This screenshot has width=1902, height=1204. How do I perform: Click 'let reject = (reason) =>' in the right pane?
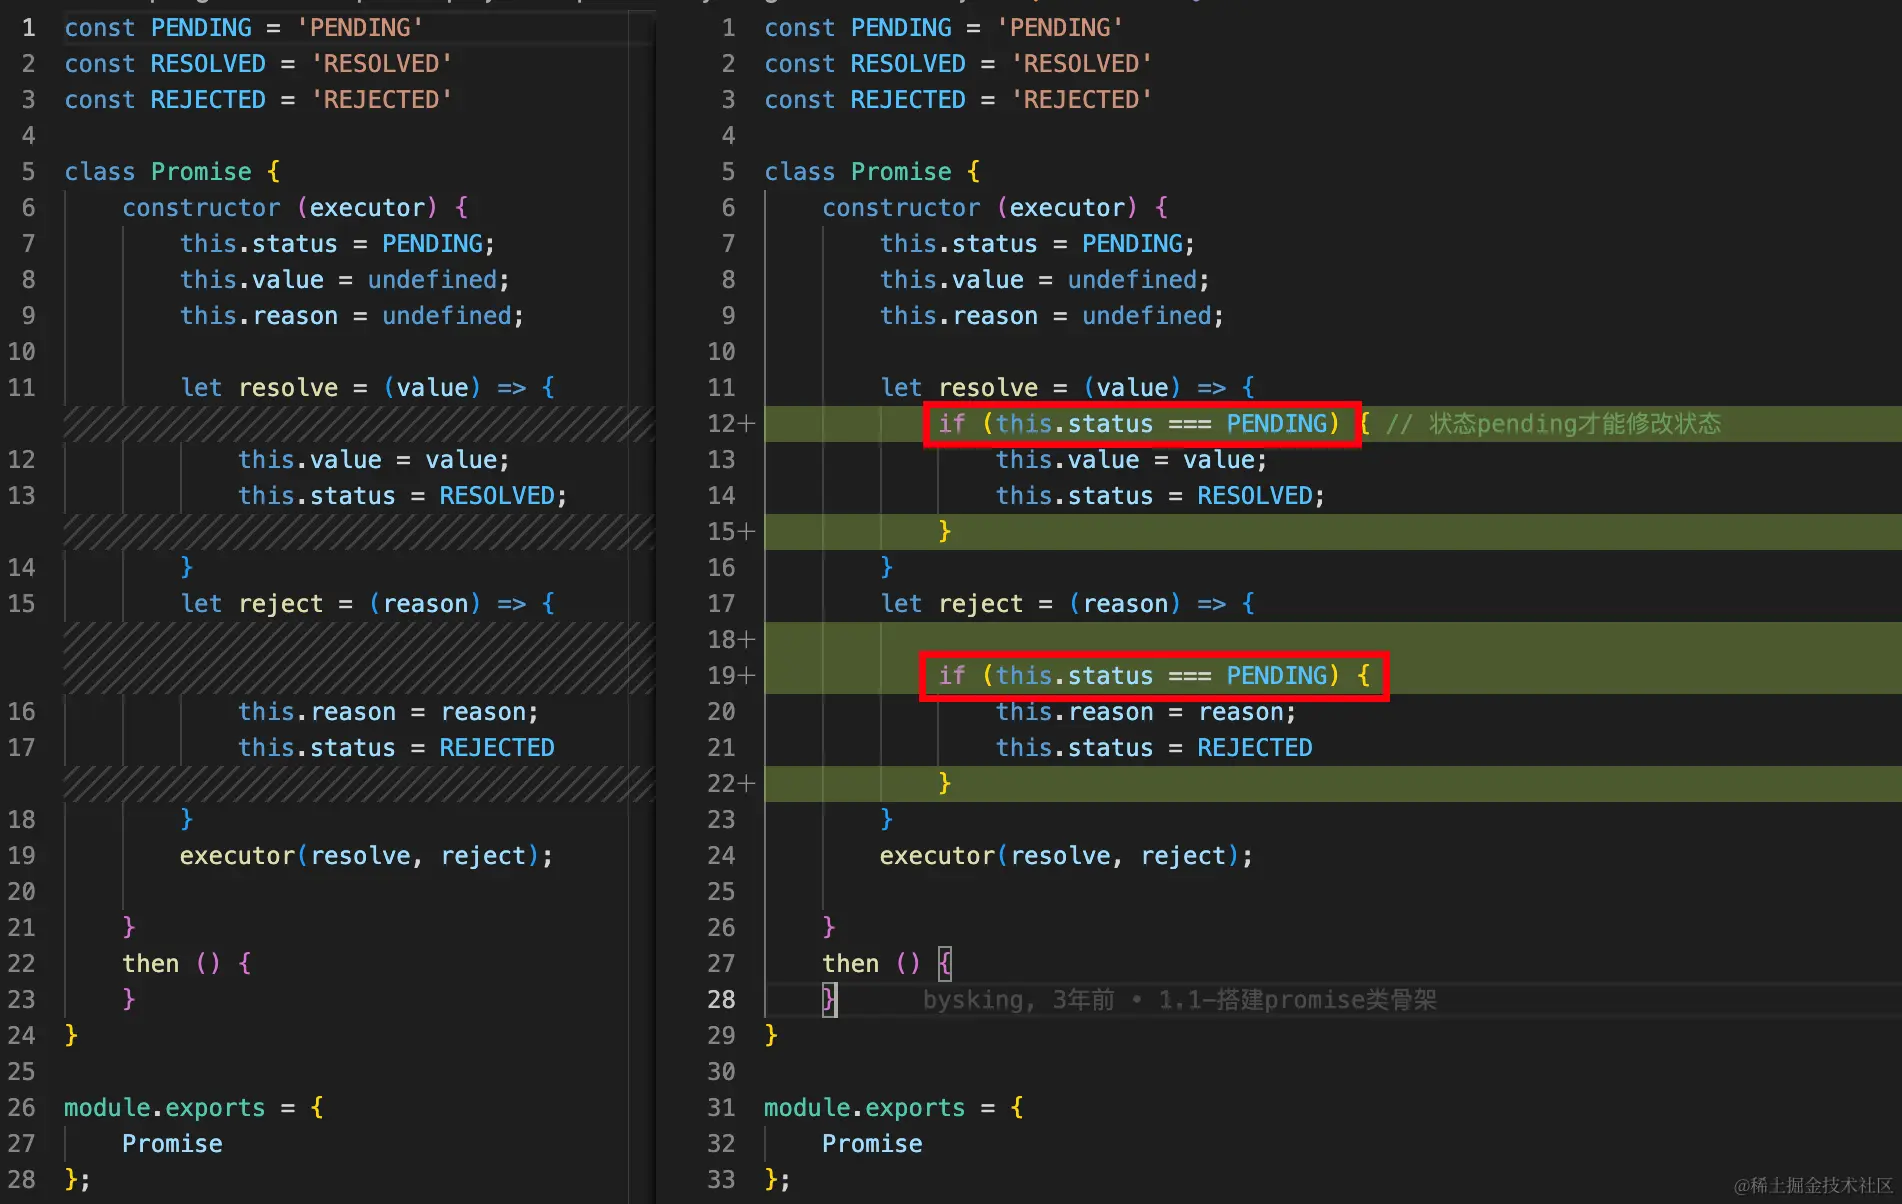1053,604
